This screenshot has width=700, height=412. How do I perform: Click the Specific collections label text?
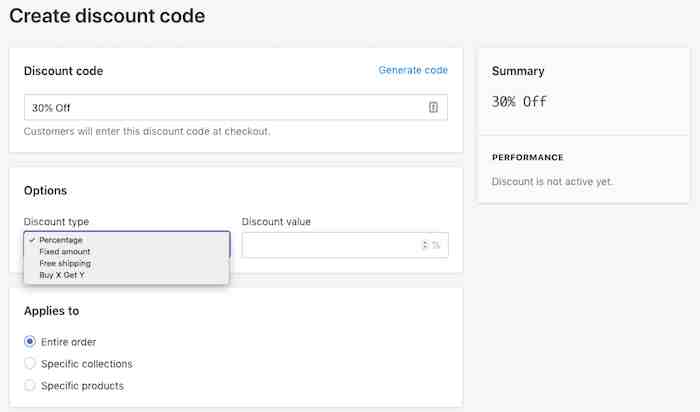pyautogui.click(x=87, y=364)
